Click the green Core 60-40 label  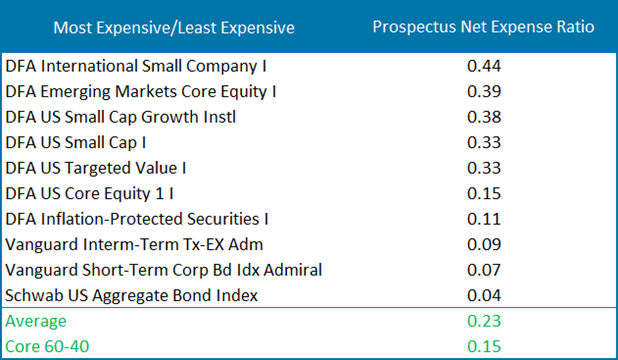pyautogui.click(x=47, y=347)
